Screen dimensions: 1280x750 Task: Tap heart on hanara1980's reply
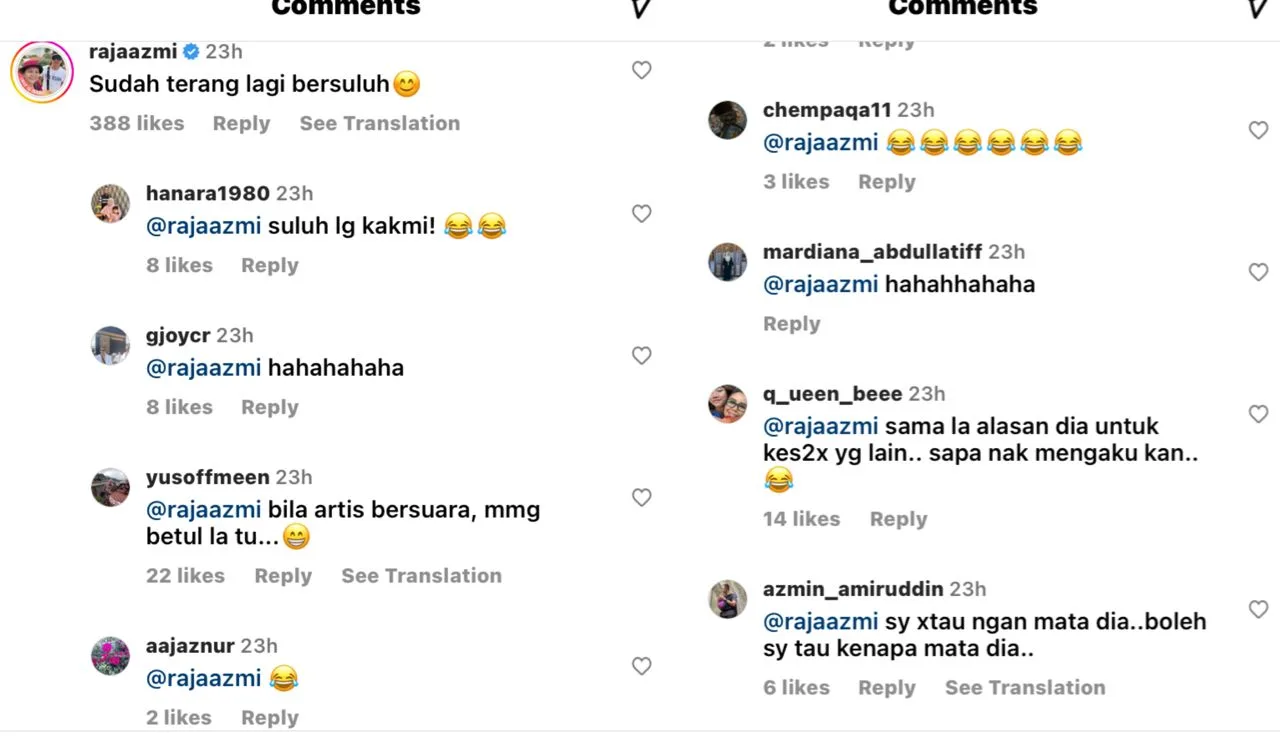click(x=642, y=213)
